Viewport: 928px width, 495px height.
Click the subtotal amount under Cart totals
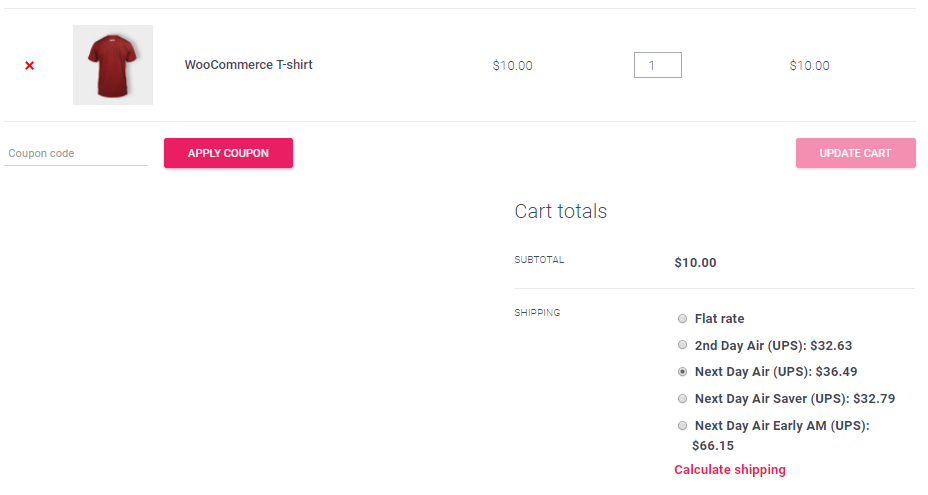coord(695,263)
